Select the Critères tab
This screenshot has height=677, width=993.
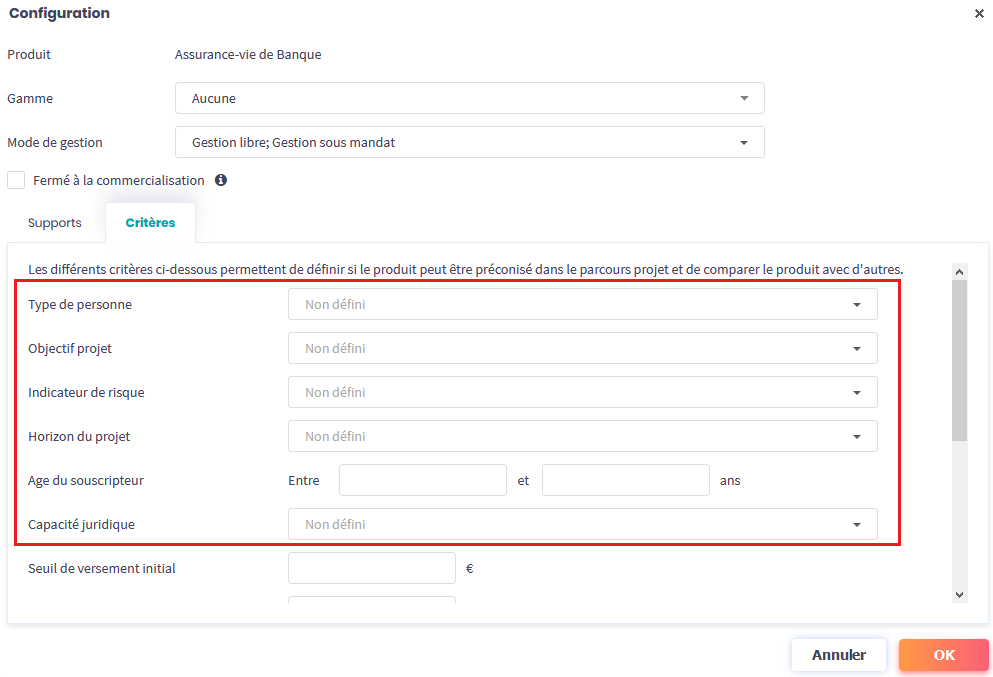coord(150,223)
